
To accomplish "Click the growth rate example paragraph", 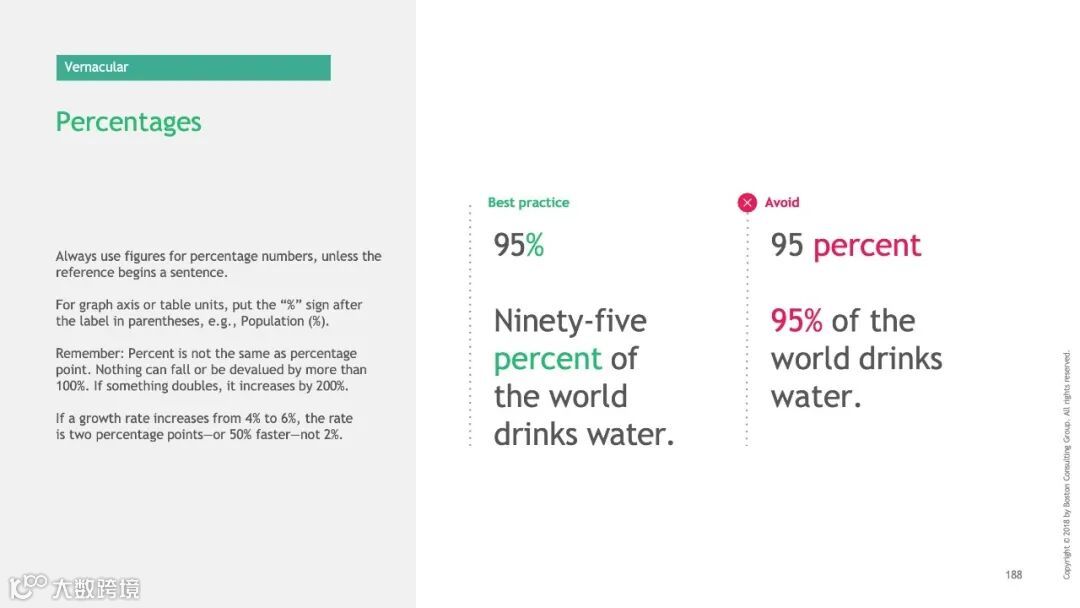I will (204, 426).
